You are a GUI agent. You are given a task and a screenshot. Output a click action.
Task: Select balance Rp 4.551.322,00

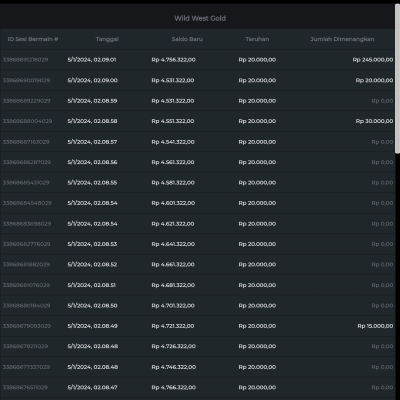point(173,121)
